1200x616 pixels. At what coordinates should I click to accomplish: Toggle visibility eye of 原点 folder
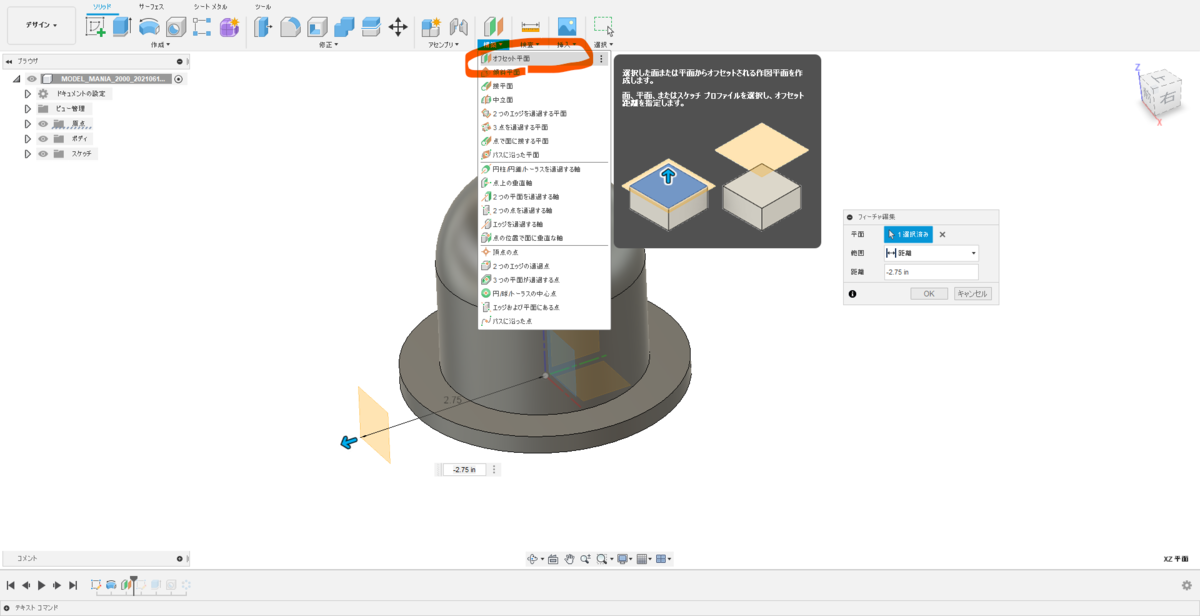pos(43,124)
